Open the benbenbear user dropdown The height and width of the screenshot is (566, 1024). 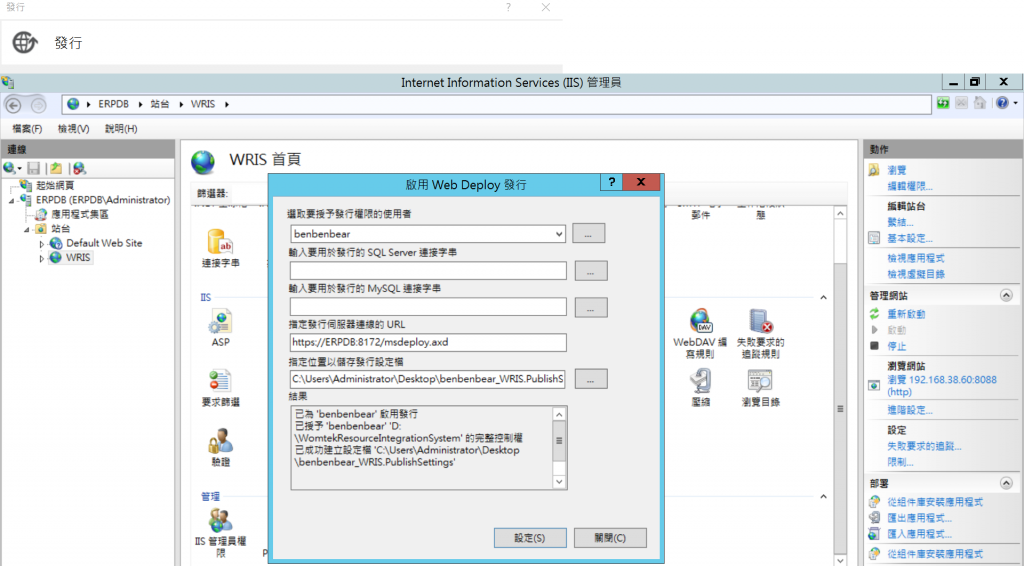pyautogui.click(x=559, y=234)
